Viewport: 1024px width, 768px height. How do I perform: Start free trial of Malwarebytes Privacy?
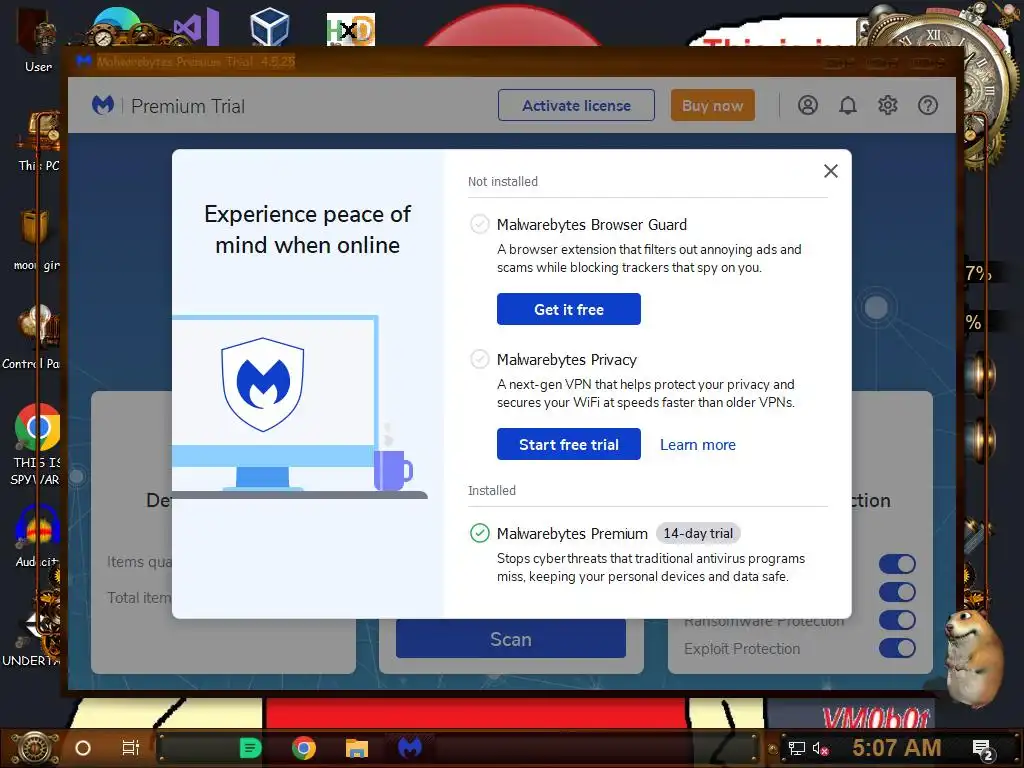pos(568,444)
